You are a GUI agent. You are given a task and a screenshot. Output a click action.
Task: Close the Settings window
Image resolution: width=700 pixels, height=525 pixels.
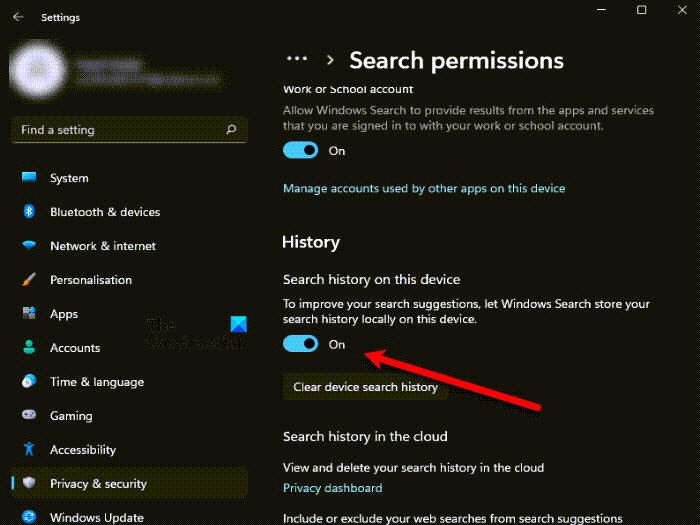coord(682,9)
